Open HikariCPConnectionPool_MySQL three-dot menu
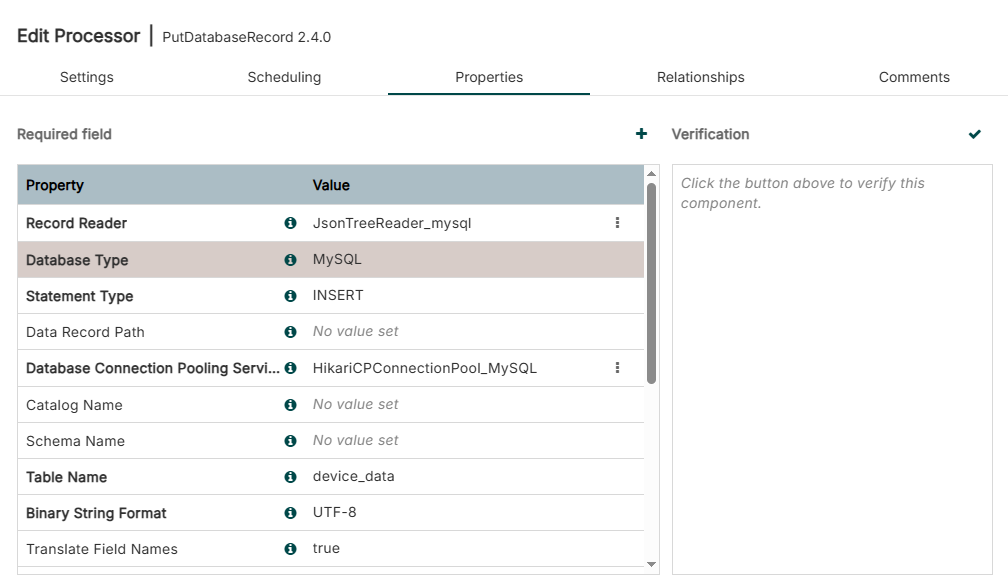 coord(617,368)
